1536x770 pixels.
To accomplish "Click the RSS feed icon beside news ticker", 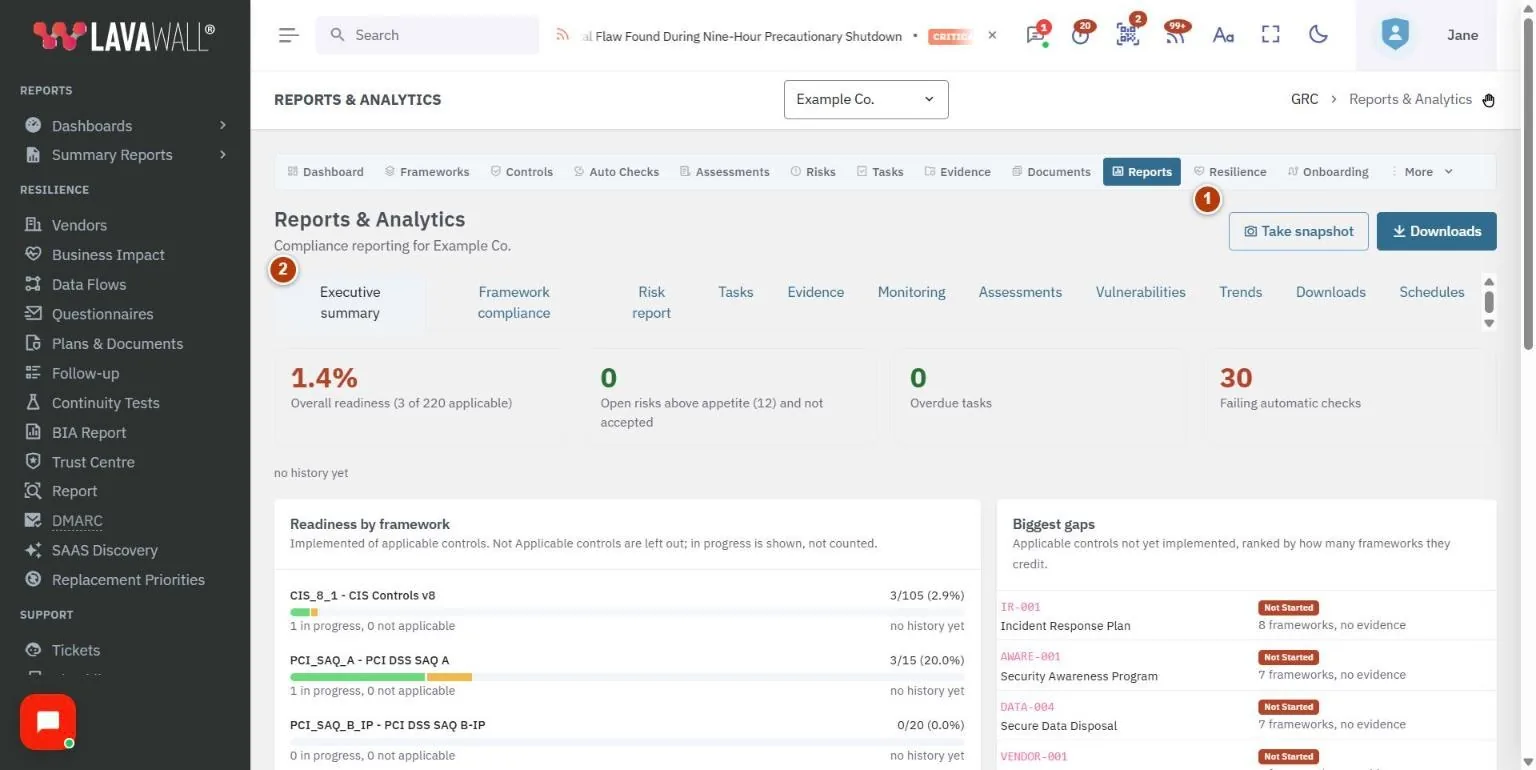I will tap(563, 35).
